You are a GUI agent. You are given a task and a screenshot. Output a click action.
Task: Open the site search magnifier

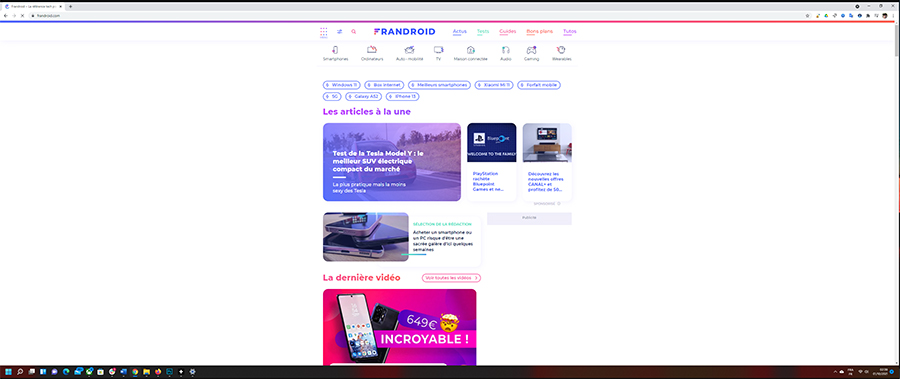coord(354,32)
